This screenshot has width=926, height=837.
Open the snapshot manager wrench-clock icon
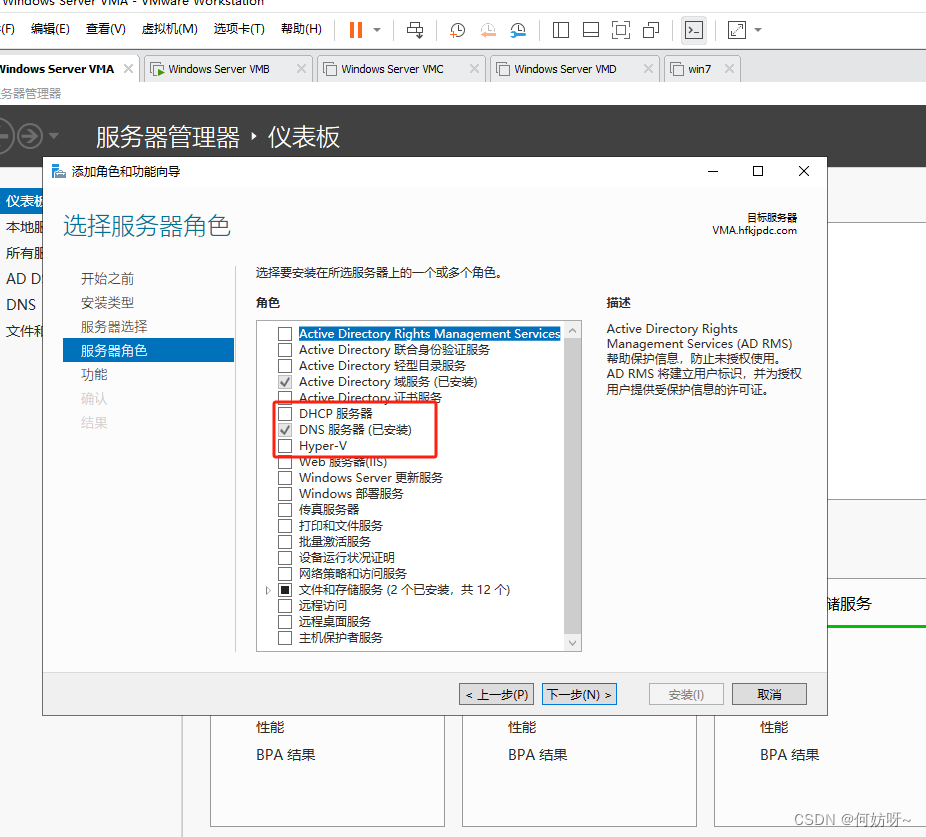(518, 30)
